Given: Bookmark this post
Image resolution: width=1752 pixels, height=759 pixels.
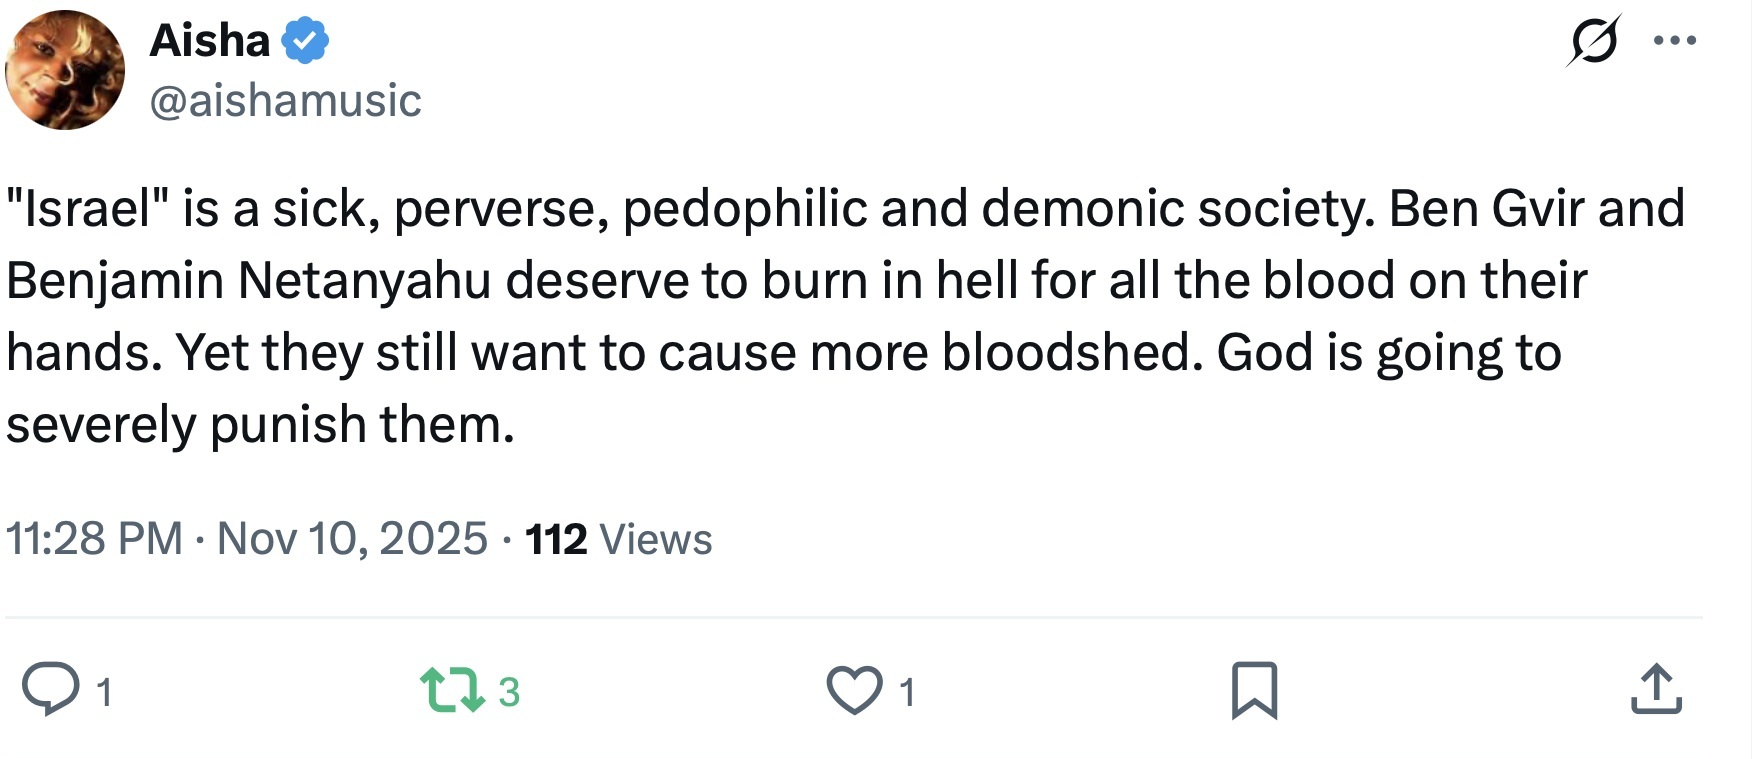Looking at the screenshot, I should point(1254,690).
